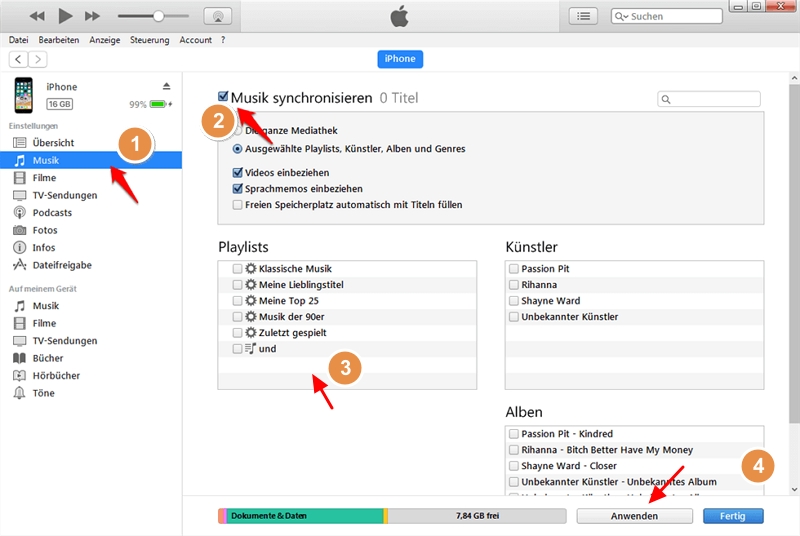Click the Play button in playback controls

click(x=65, y=16)
